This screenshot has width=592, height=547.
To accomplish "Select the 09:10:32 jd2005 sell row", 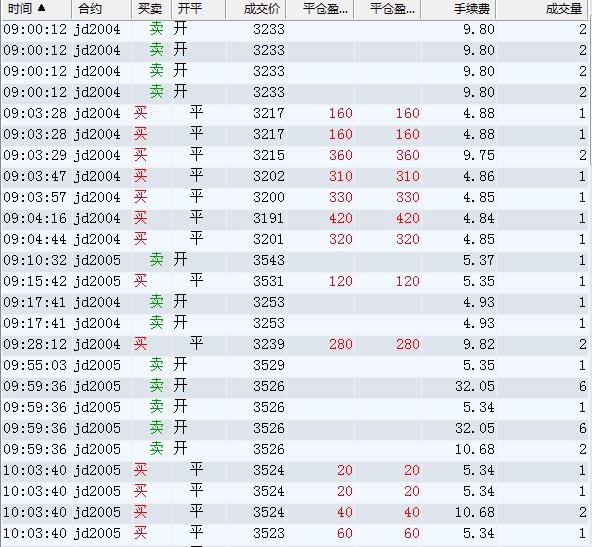I will coord(294,260).
